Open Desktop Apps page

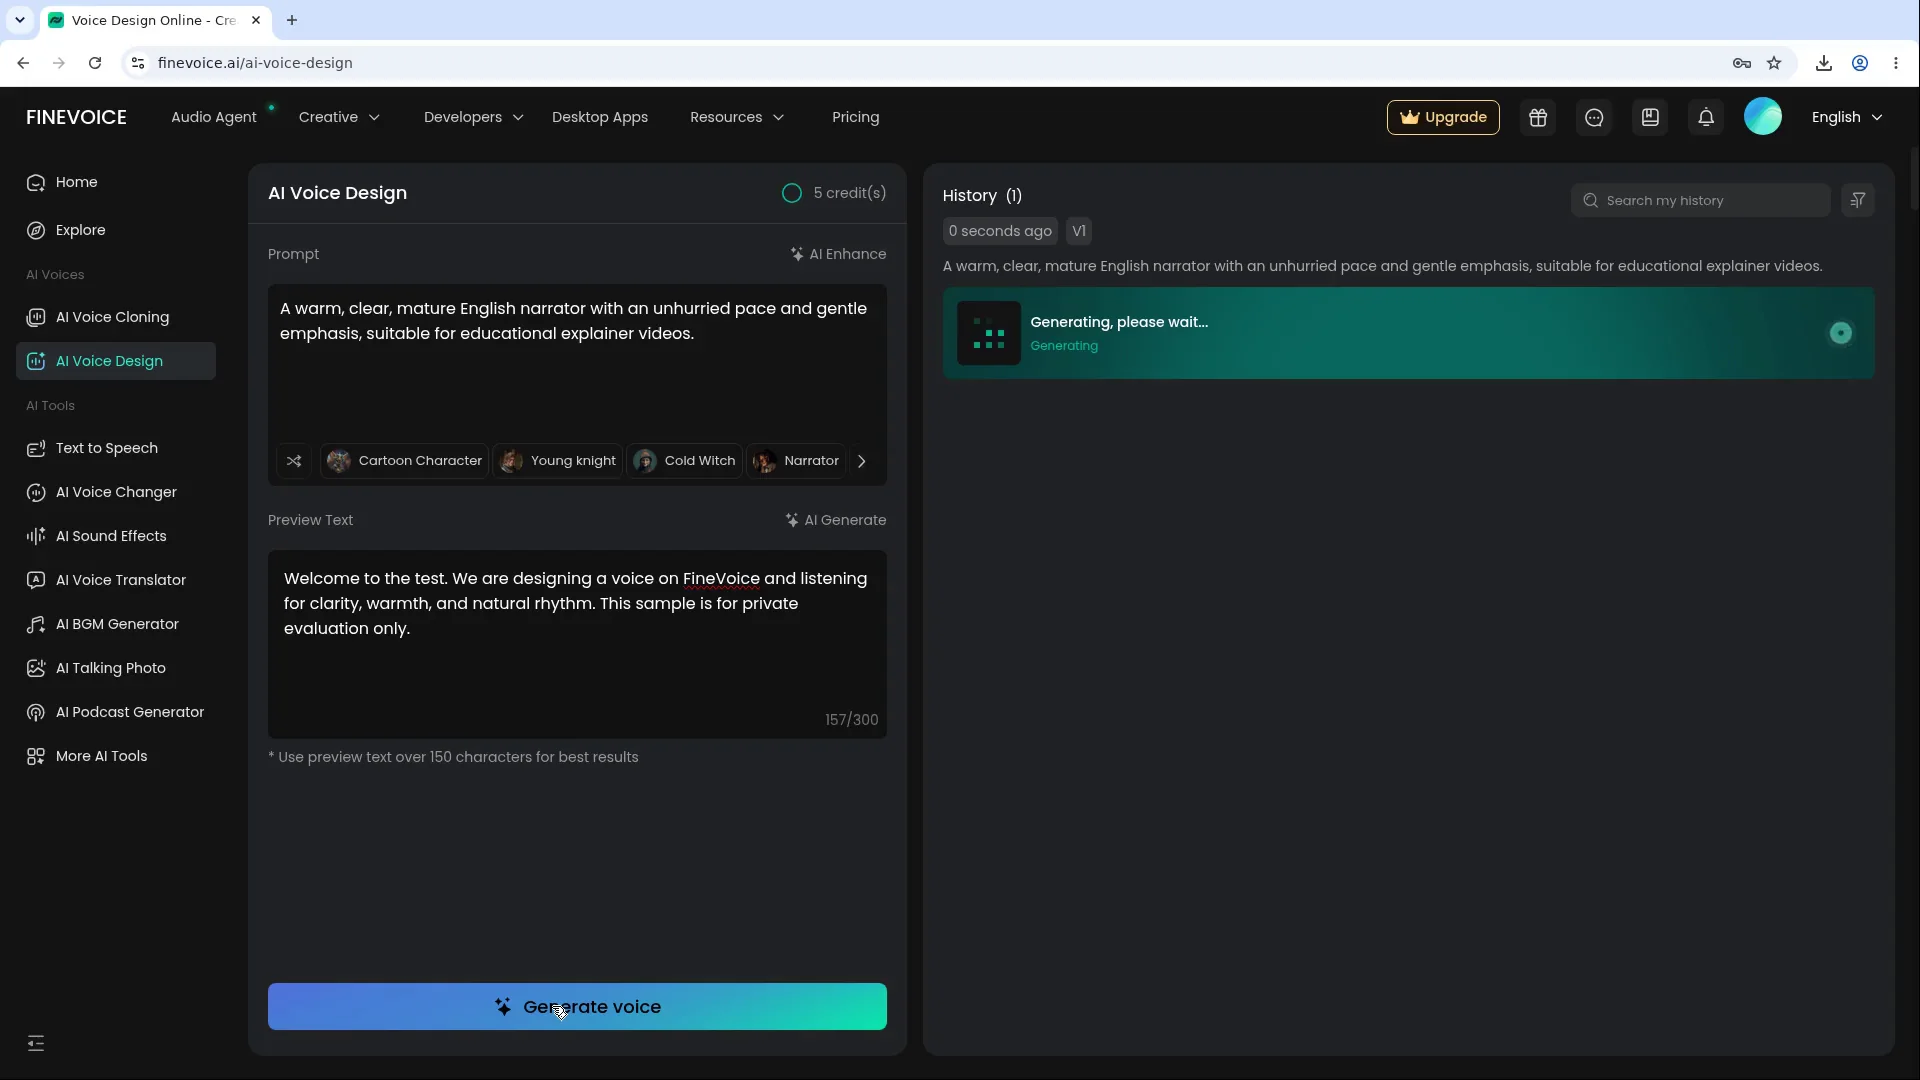[600, 117]
